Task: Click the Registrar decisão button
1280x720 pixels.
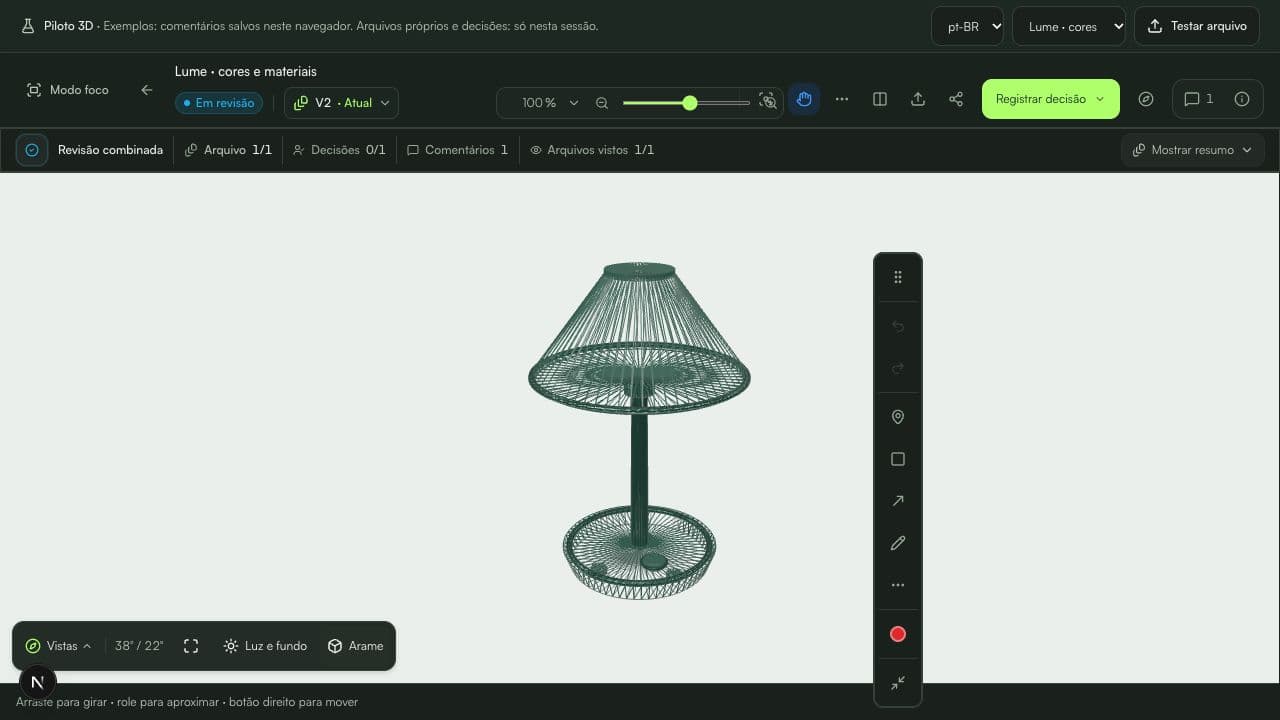Action: tap(1051, 99)
